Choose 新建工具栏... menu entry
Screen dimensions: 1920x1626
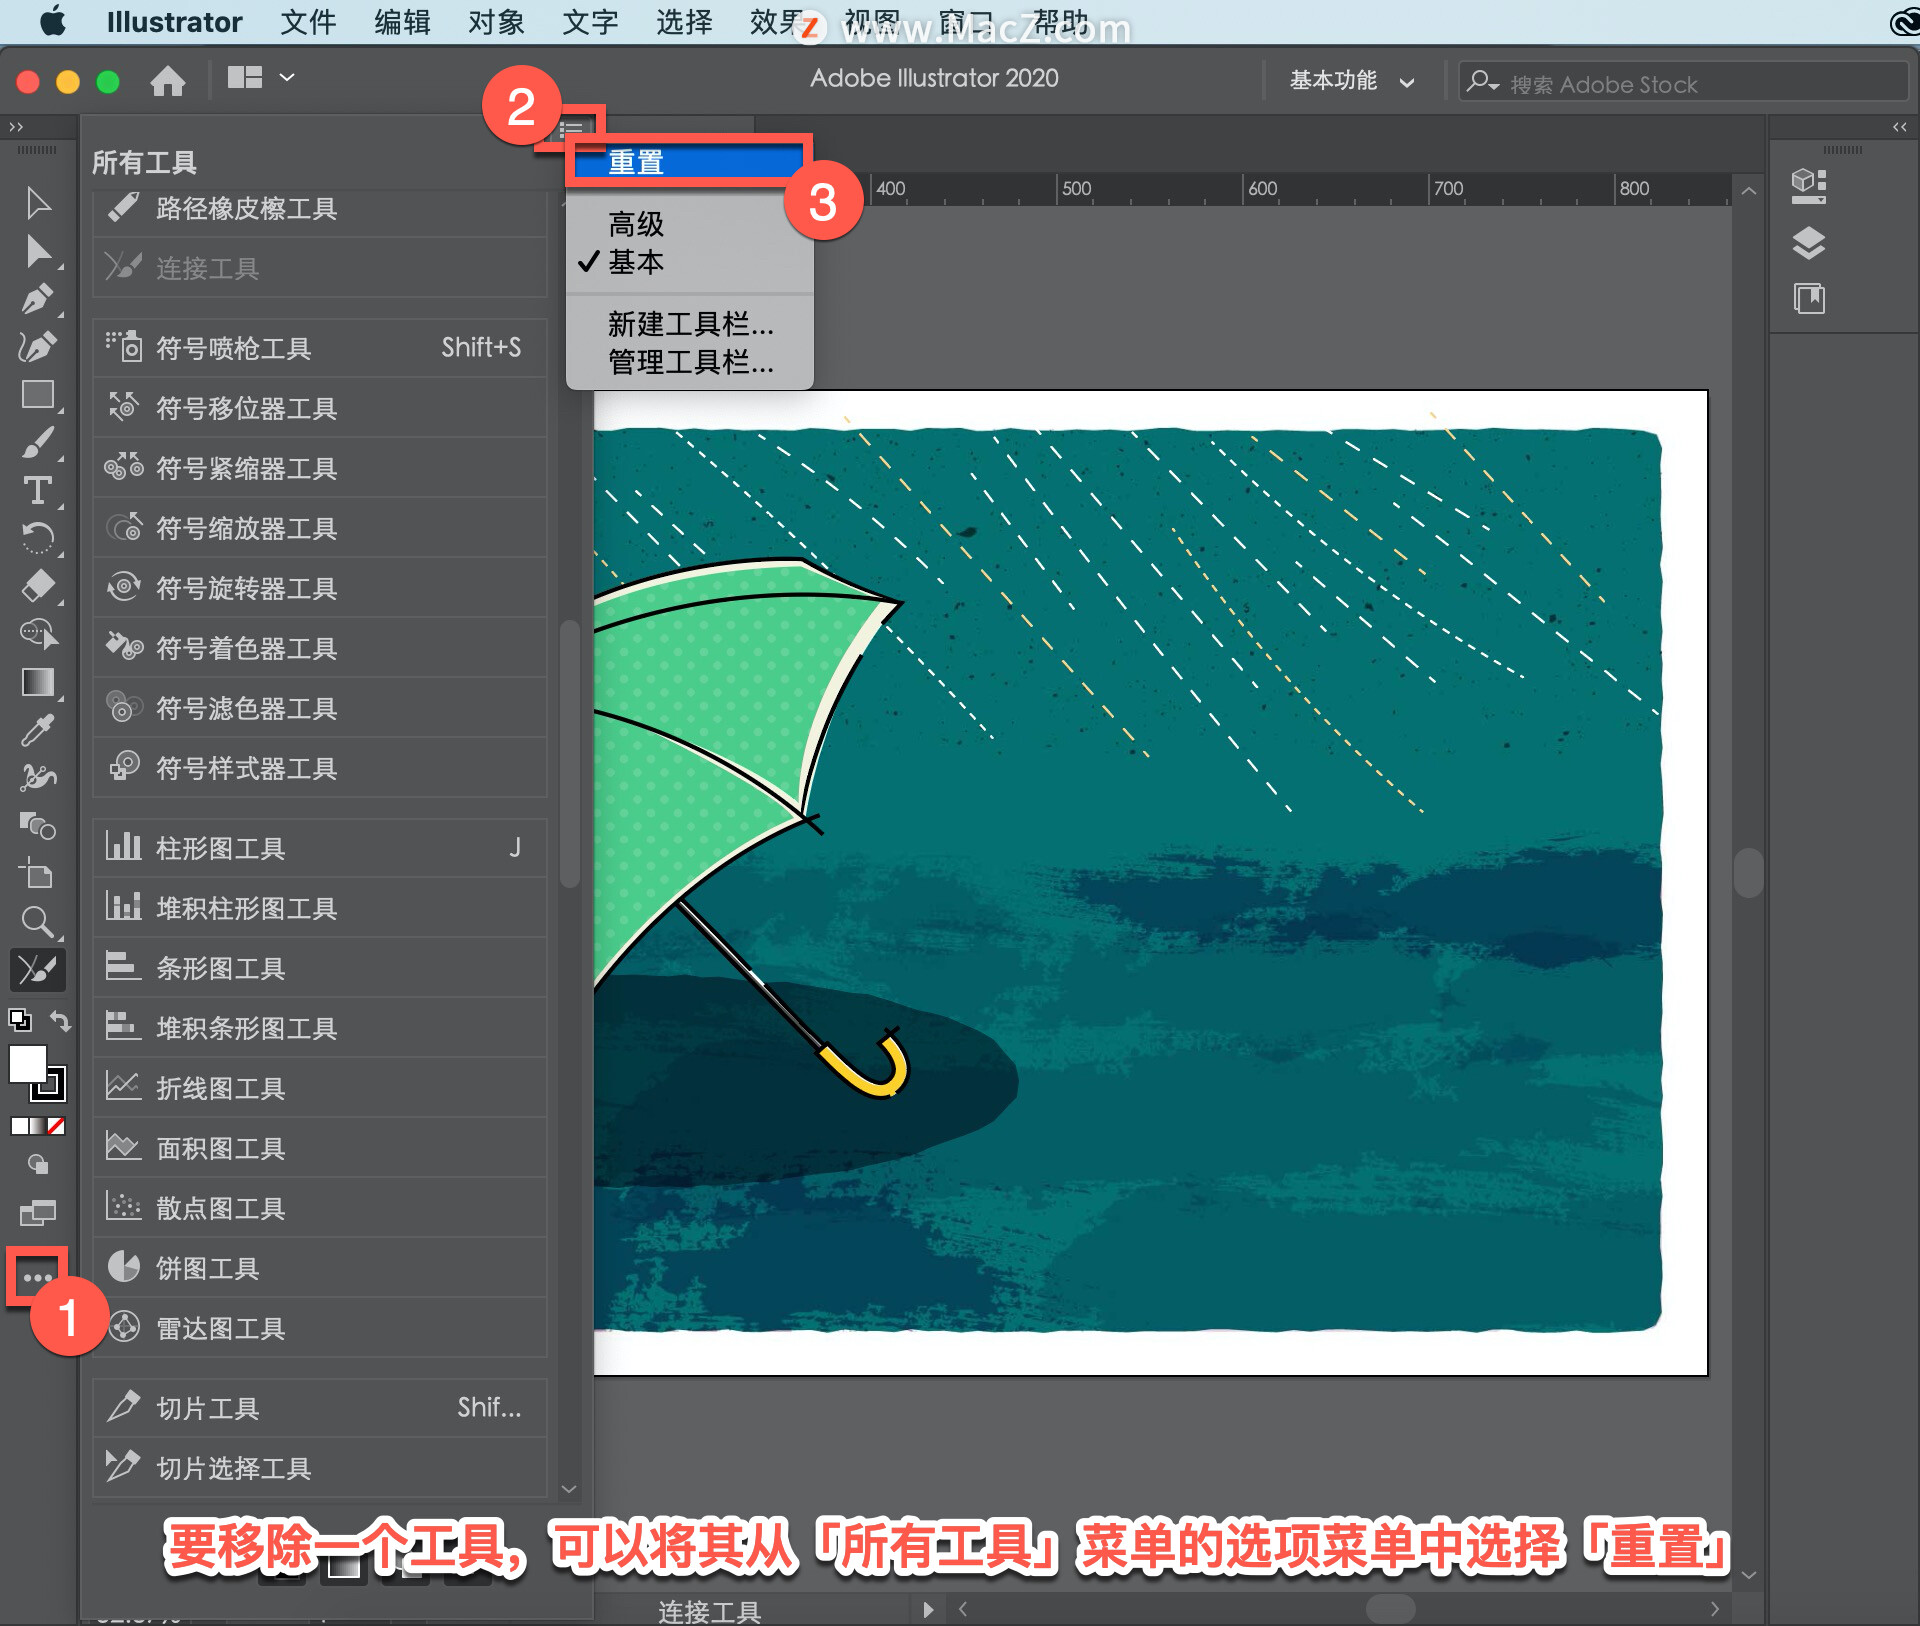tap(689, 324)
